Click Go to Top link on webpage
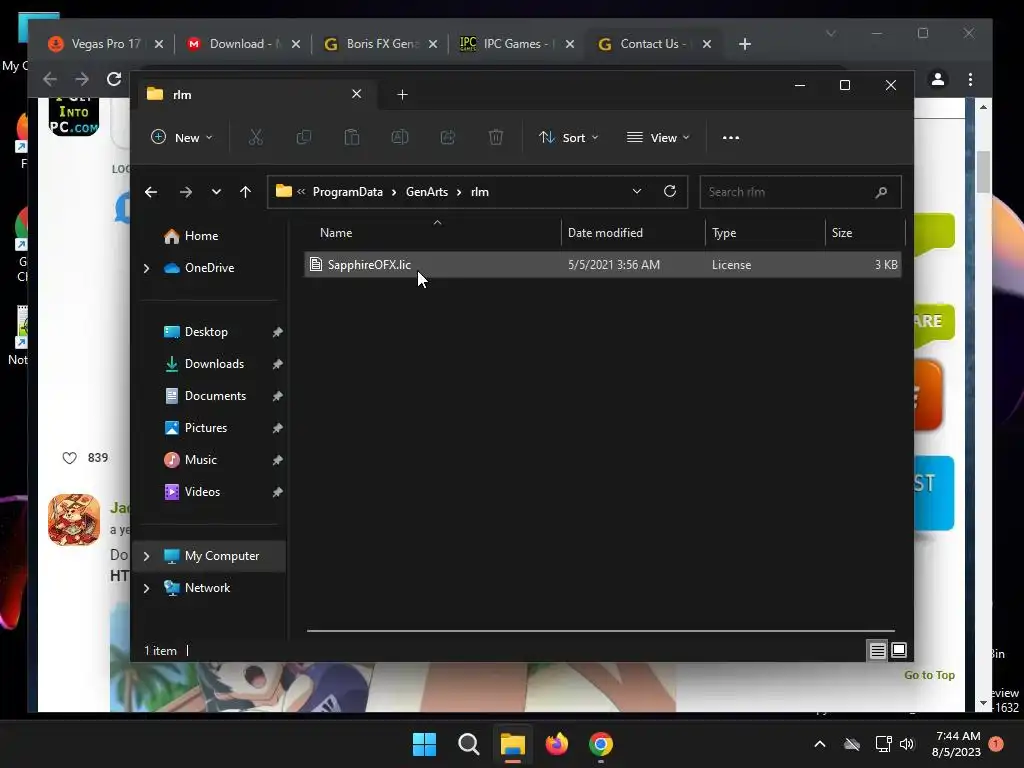 tap(929, 675)
